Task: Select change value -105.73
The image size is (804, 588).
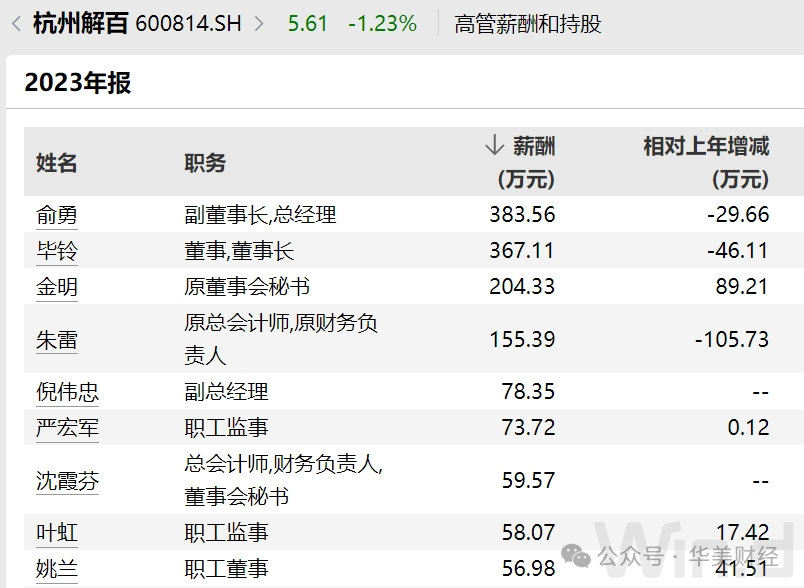Action: pyautogui.click(x=732, y=339)
